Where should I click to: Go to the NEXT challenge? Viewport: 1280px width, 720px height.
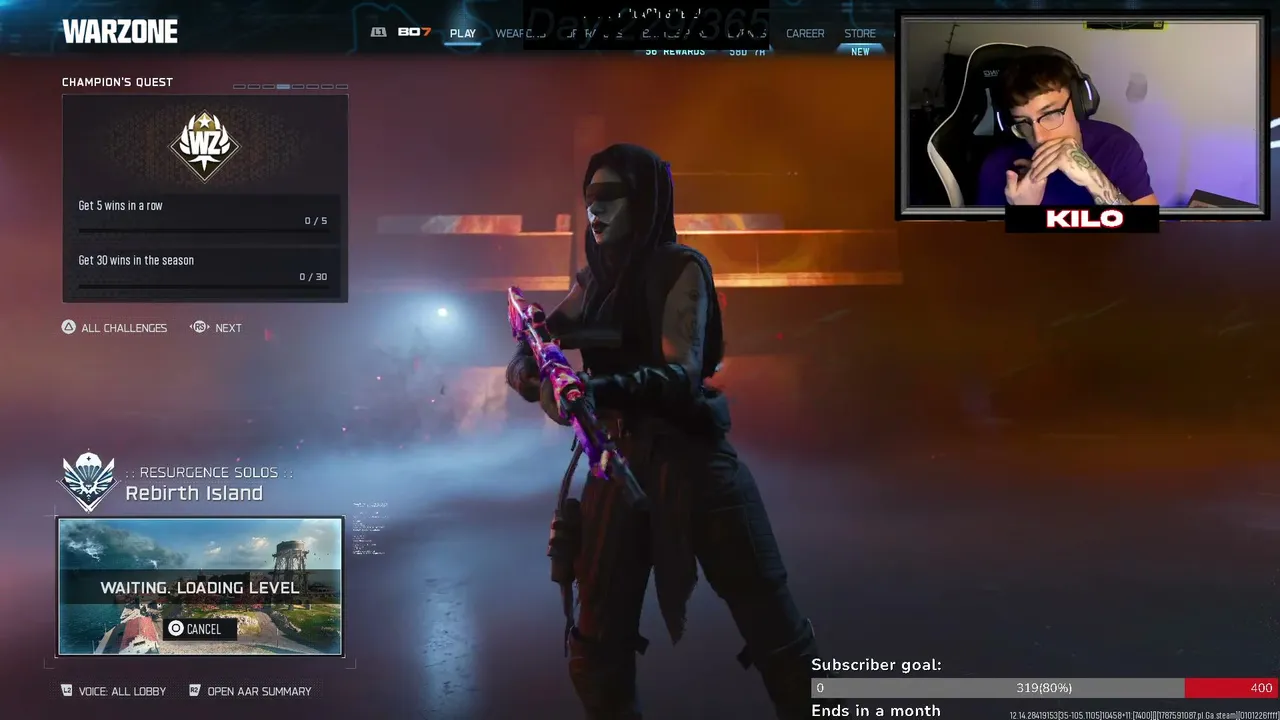coord(228,328)
